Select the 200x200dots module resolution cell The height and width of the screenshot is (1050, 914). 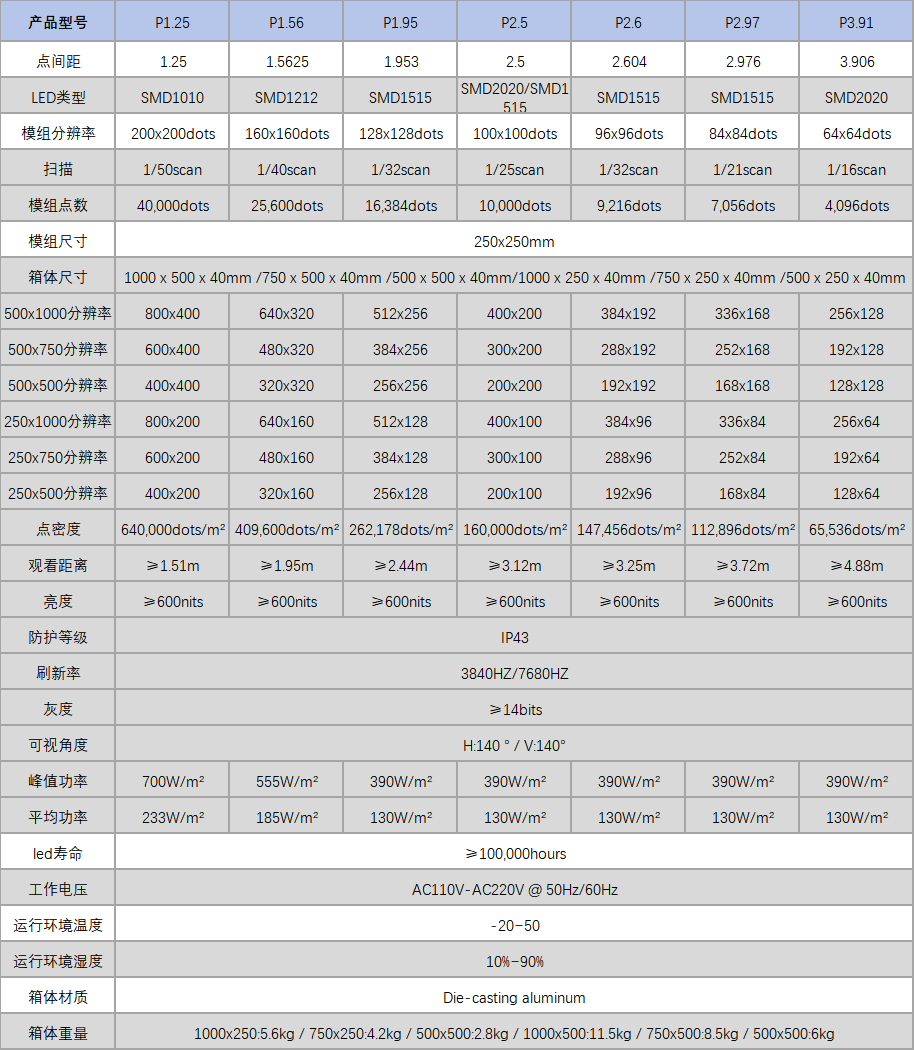[x=172, y=133]
